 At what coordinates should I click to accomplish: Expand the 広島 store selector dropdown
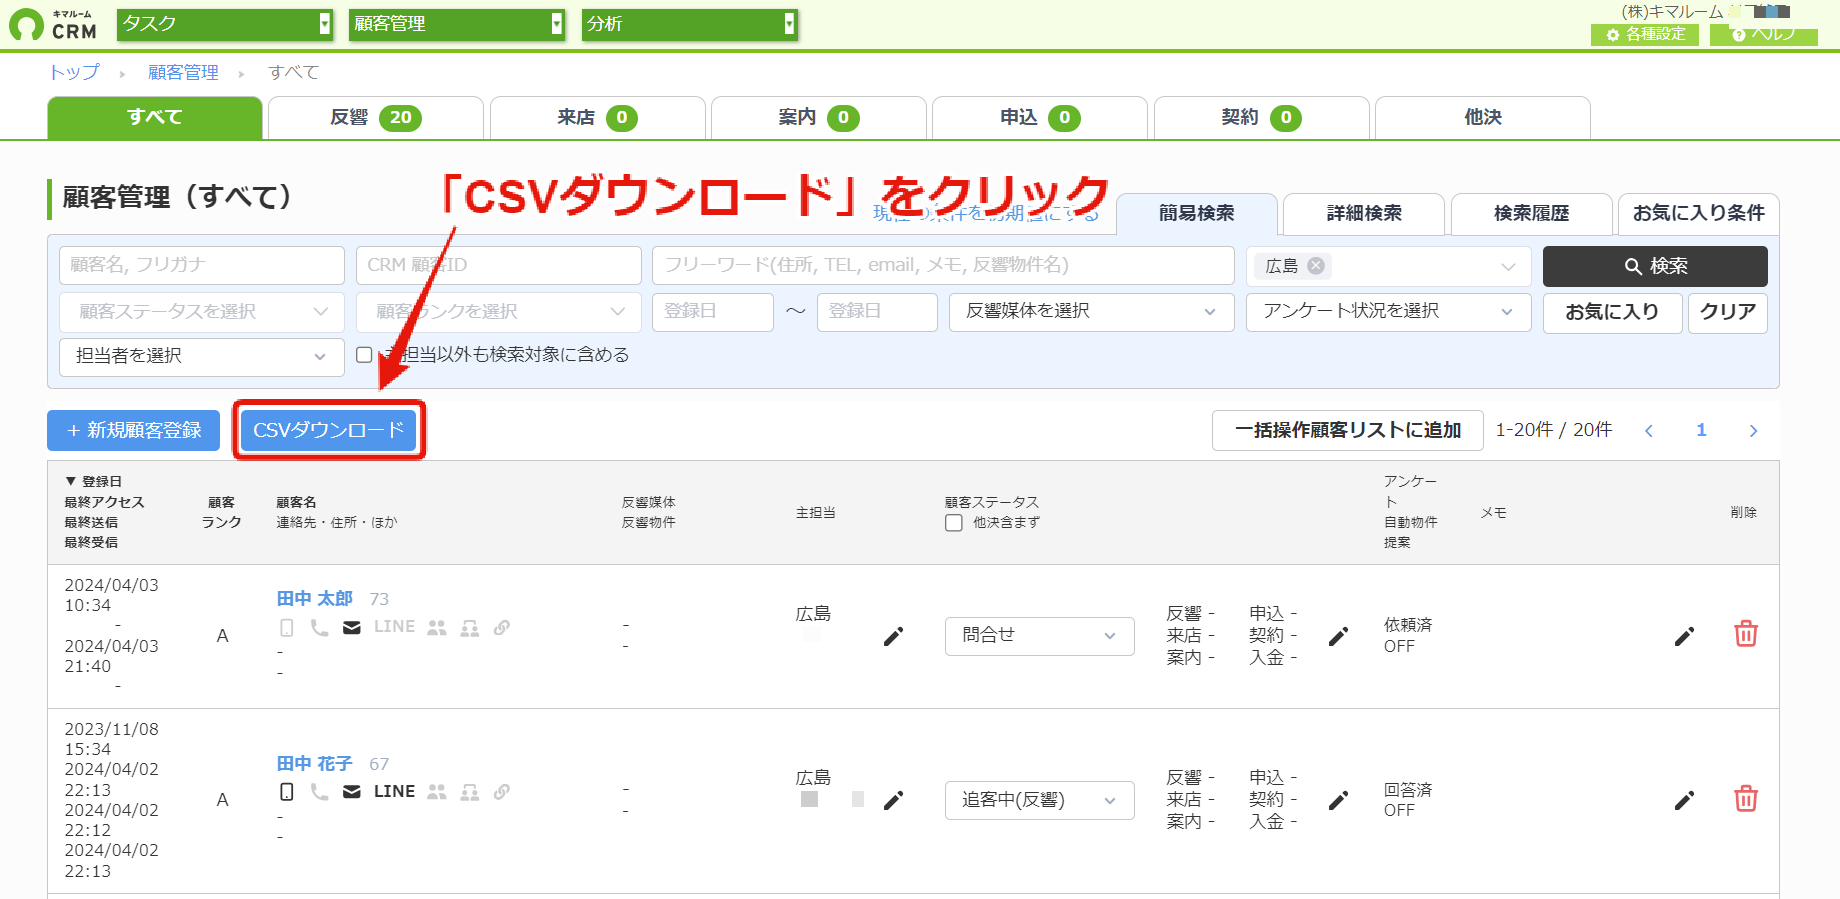tap(1508, 266)
